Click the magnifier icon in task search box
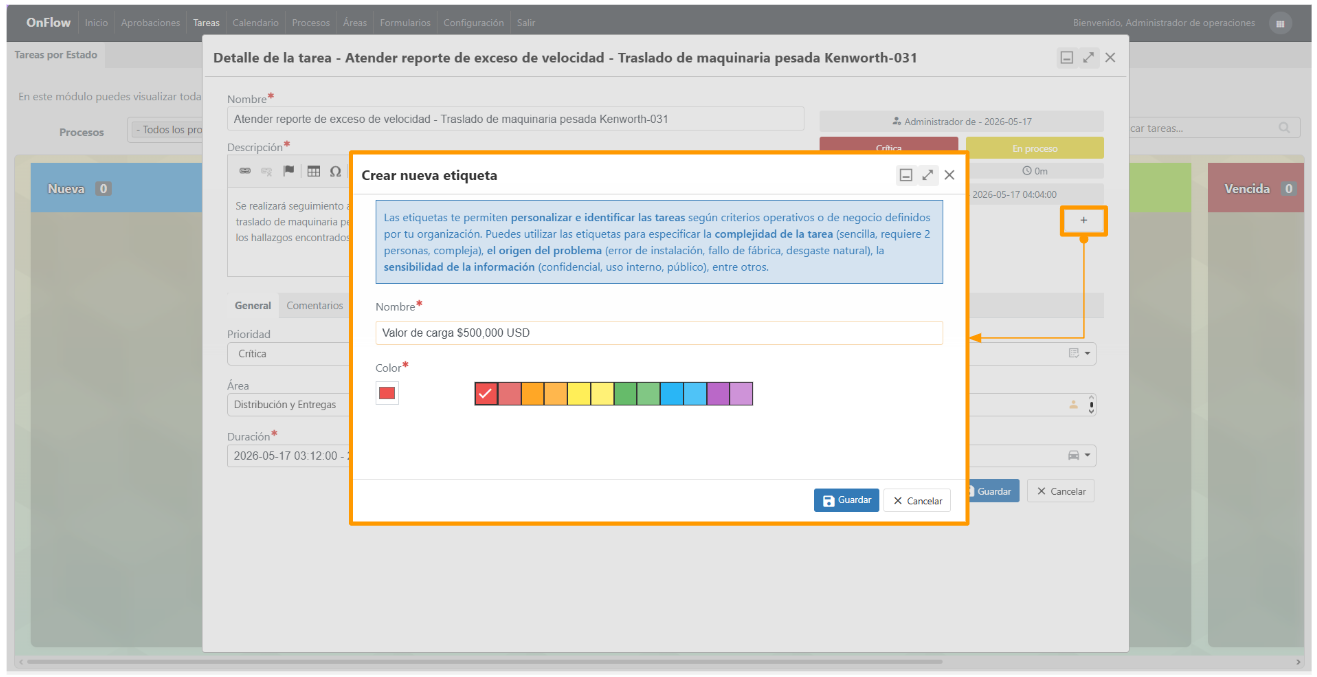The width and height of the screenshot is (1317, 677). (x=1284, y=128)
